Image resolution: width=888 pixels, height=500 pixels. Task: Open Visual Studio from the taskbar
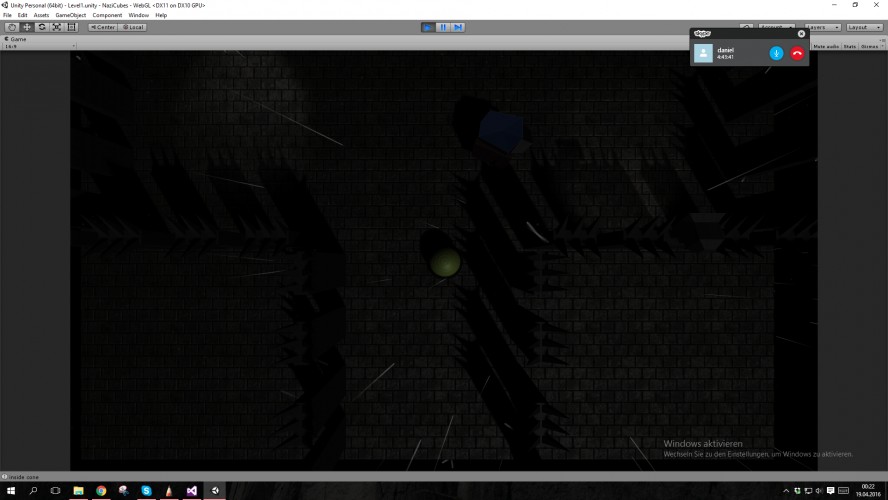[191, 490]
